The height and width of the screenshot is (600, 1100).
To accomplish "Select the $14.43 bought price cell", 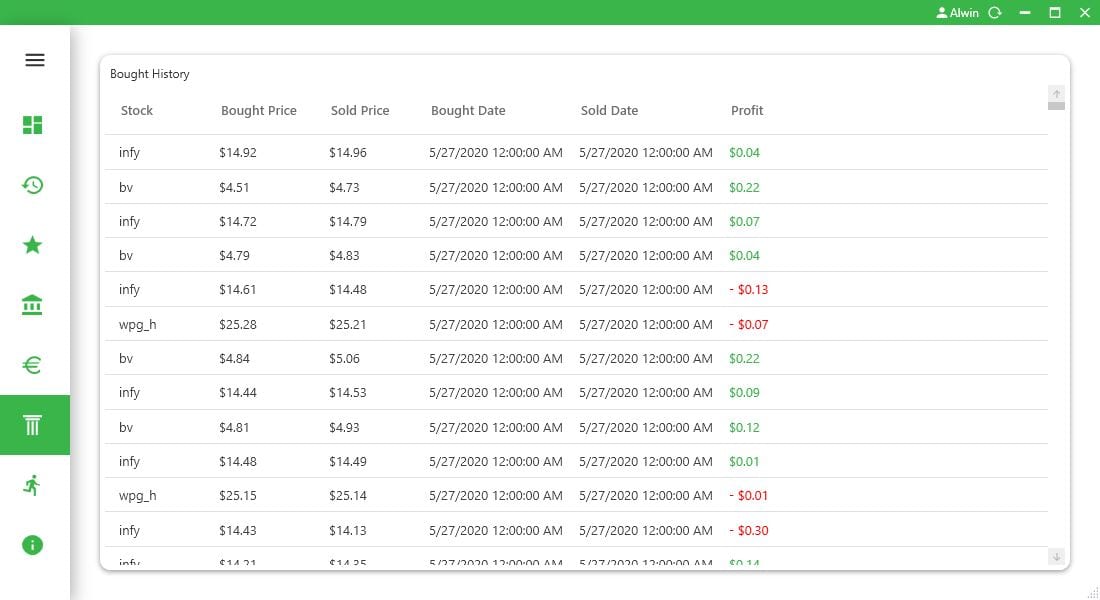I will [238, 531].
